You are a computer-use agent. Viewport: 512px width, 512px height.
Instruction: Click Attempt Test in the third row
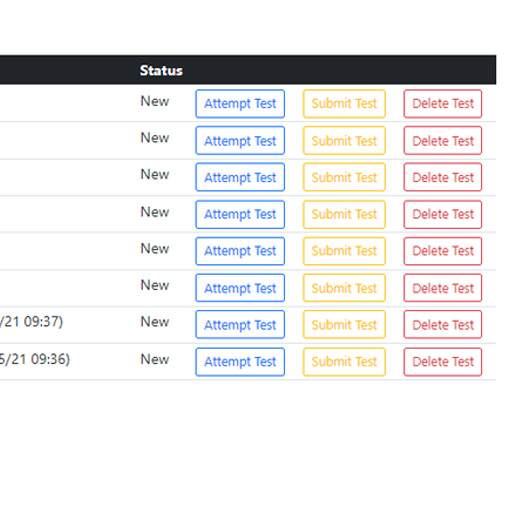pyautogui.click(x=240, y=177)
